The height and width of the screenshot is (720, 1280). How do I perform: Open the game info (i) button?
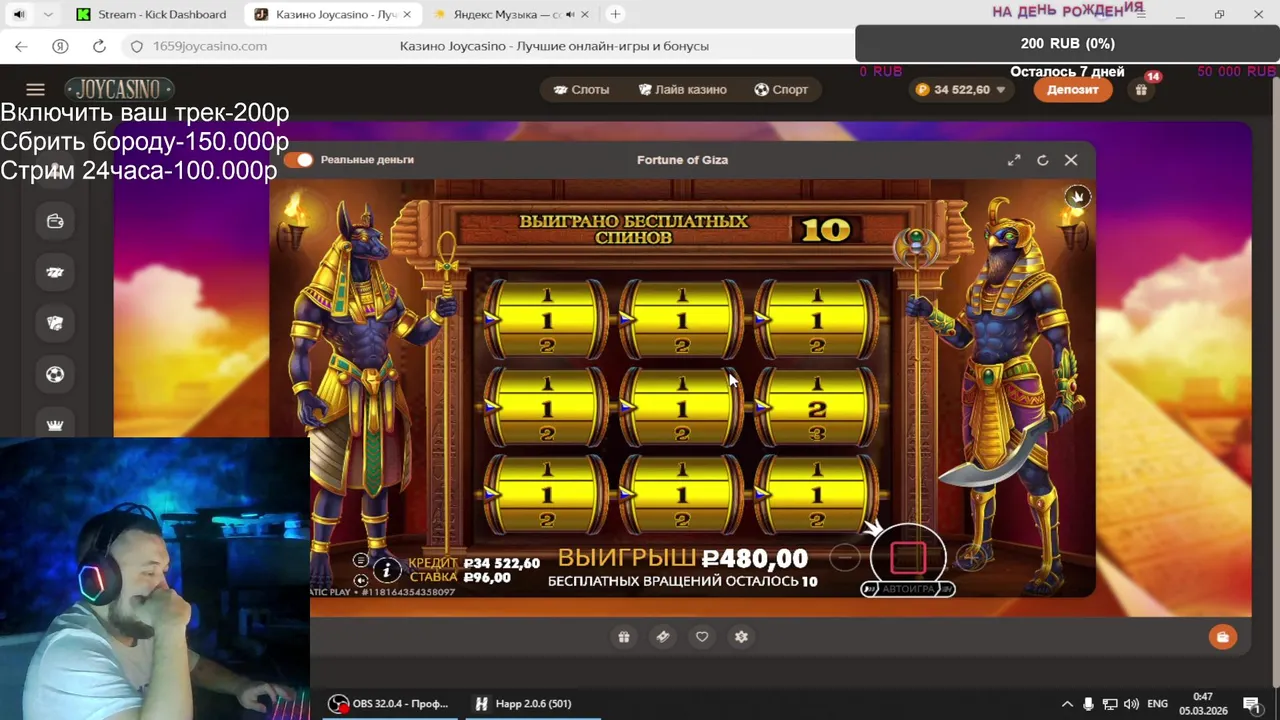(x=387, y=570)
